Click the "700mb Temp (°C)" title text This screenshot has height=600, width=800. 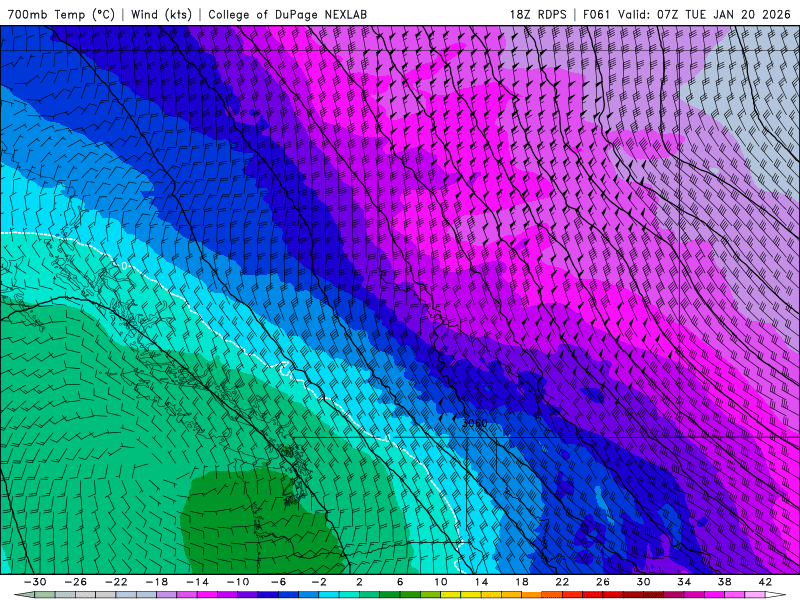pos(61,14)
